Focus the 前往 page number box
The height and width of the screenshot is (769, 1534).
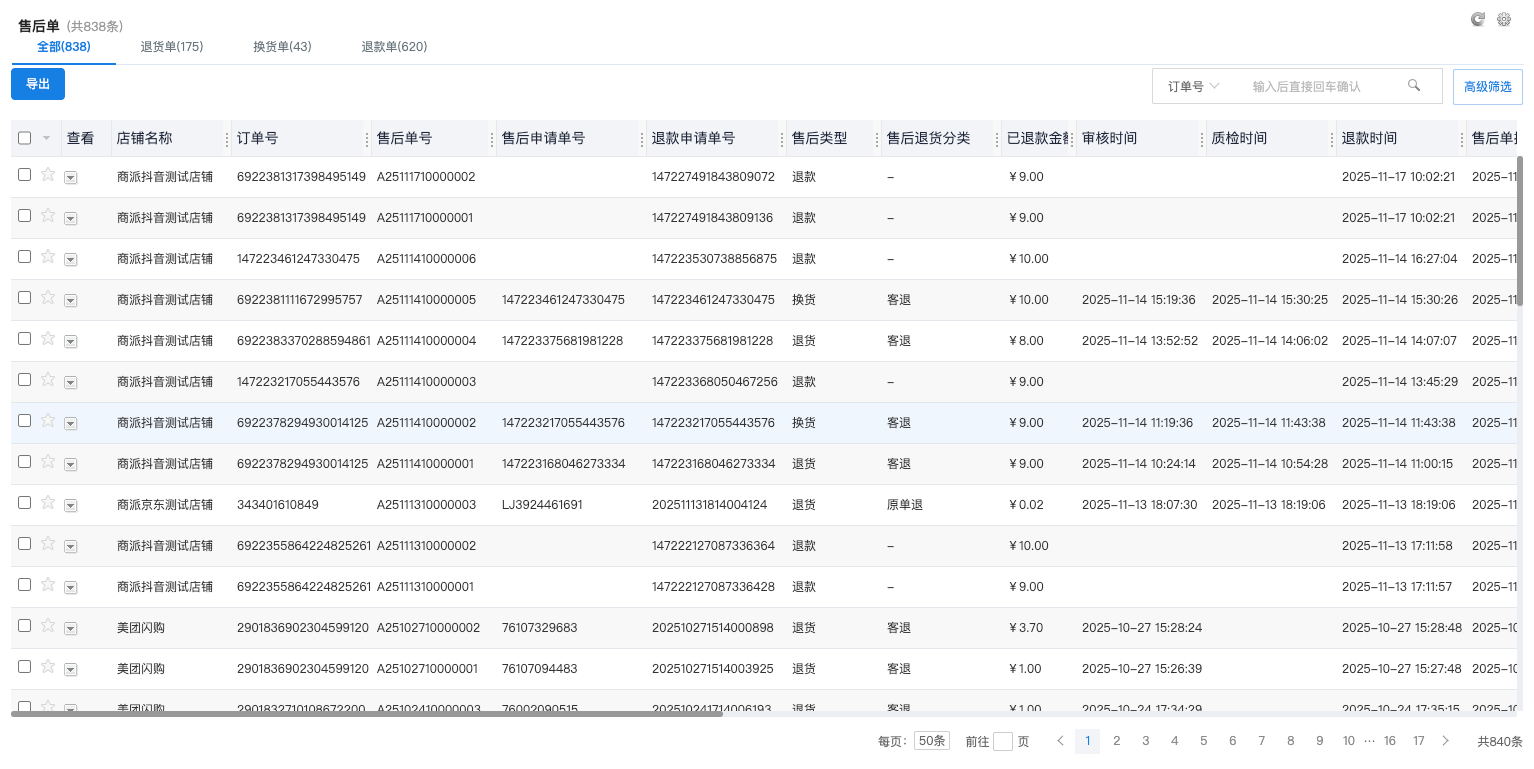pos(1003,741)
